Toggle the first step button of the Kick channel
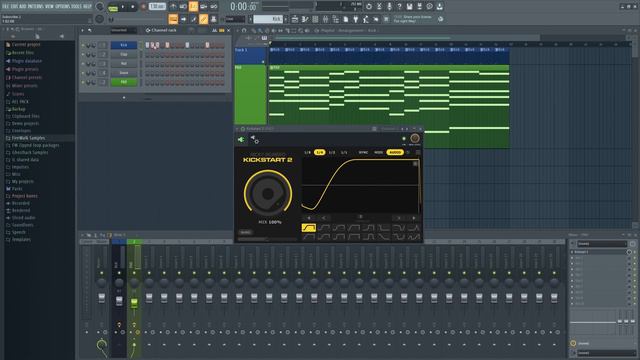Image resolution: width=640 pixels, height=360 pixels. (147, 45)
